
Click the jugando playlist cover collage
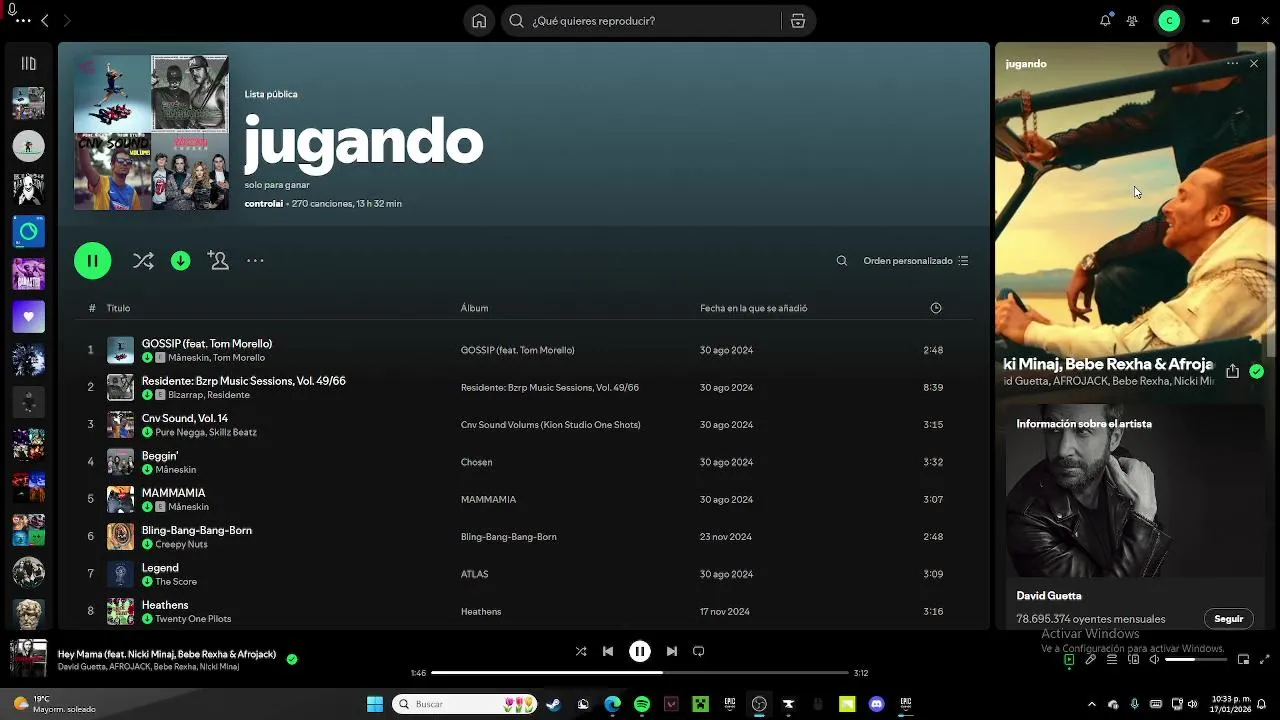[x=151, y=133]
